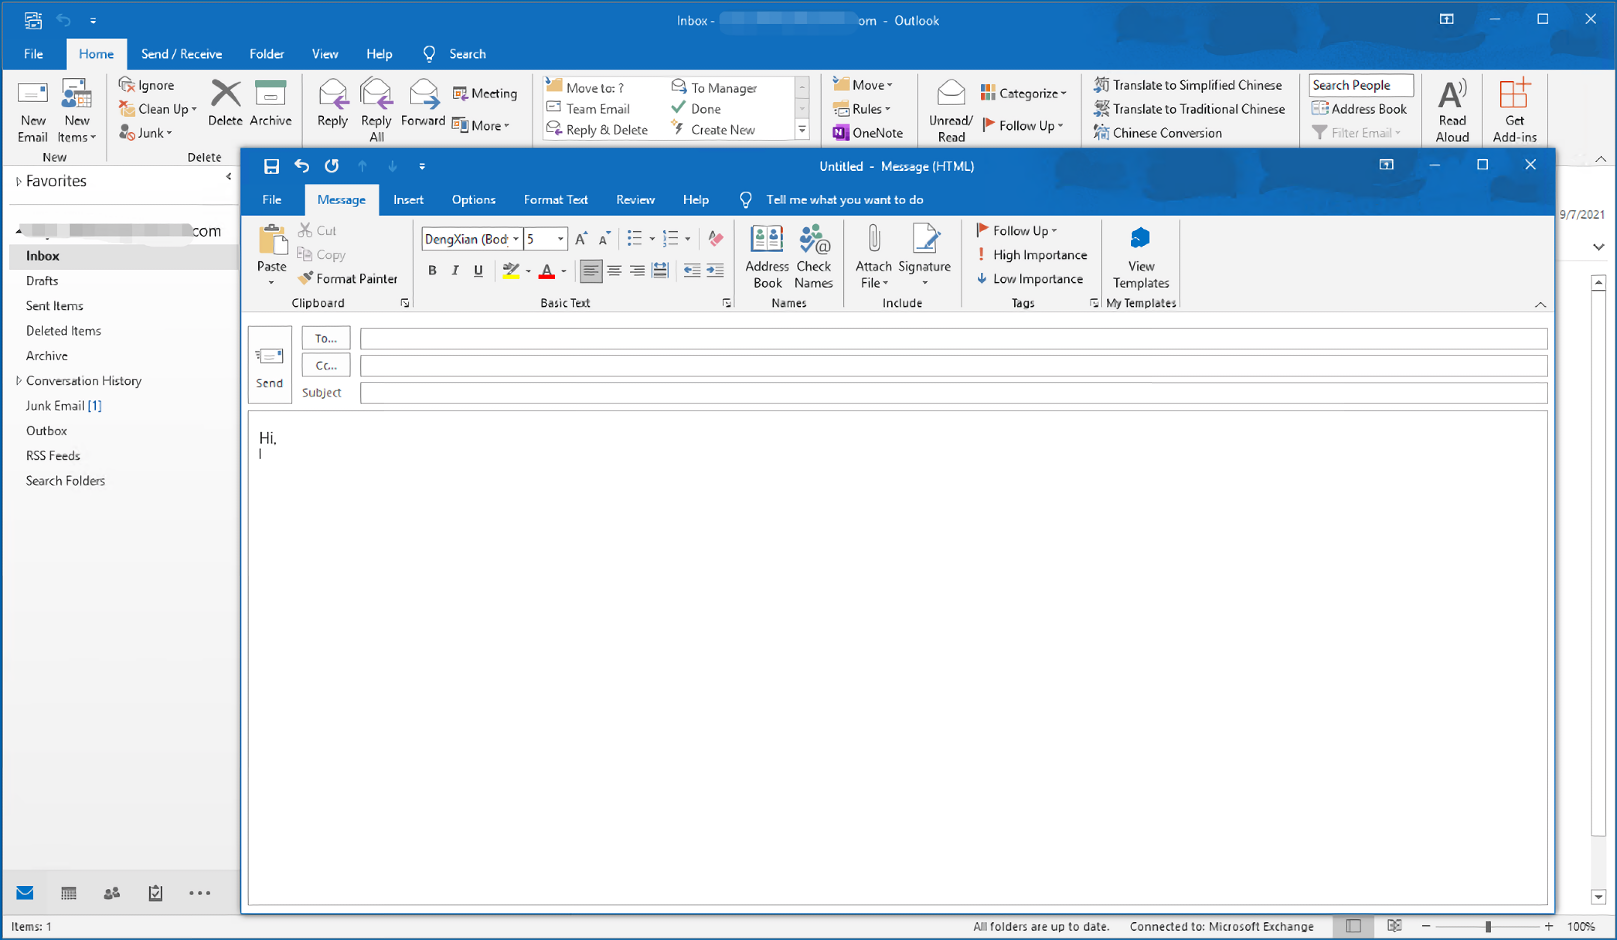Image resolution: width=1617 pixels, height=940 pixels.
Task: Click in the Search People box
Action: point(1360,85)
